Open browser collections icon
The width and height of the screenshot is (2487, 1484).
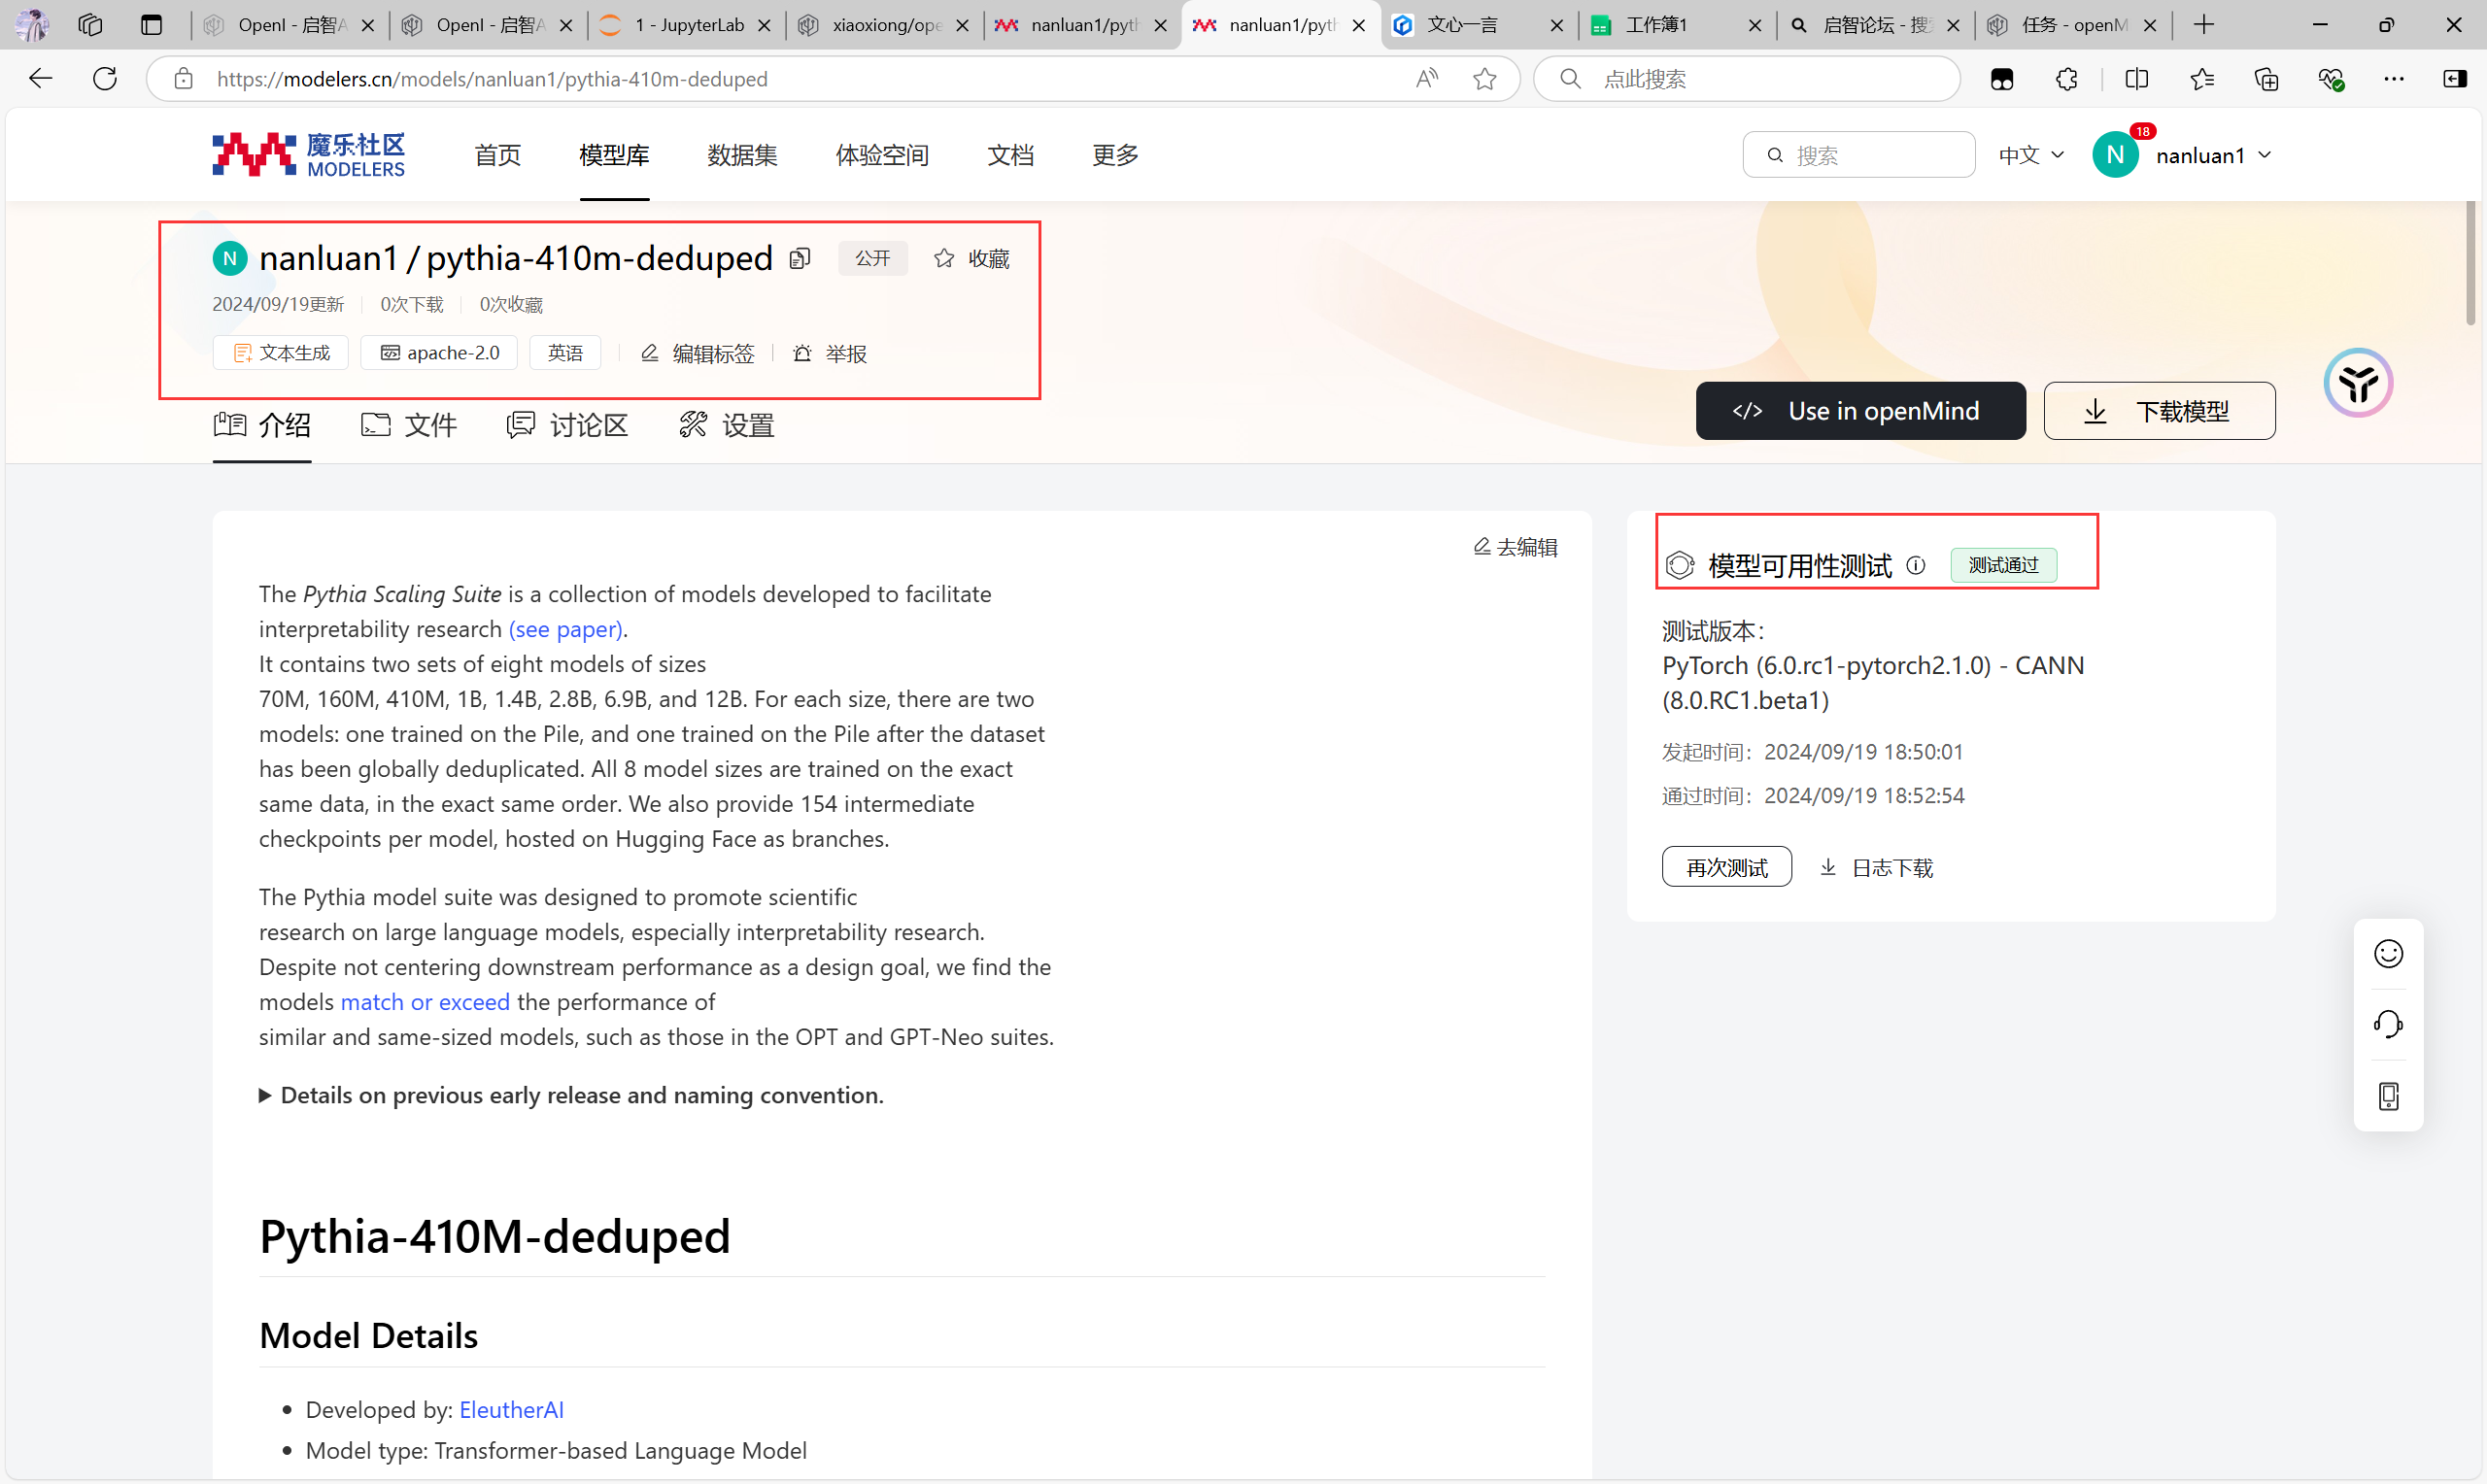tap(2266, 79)
